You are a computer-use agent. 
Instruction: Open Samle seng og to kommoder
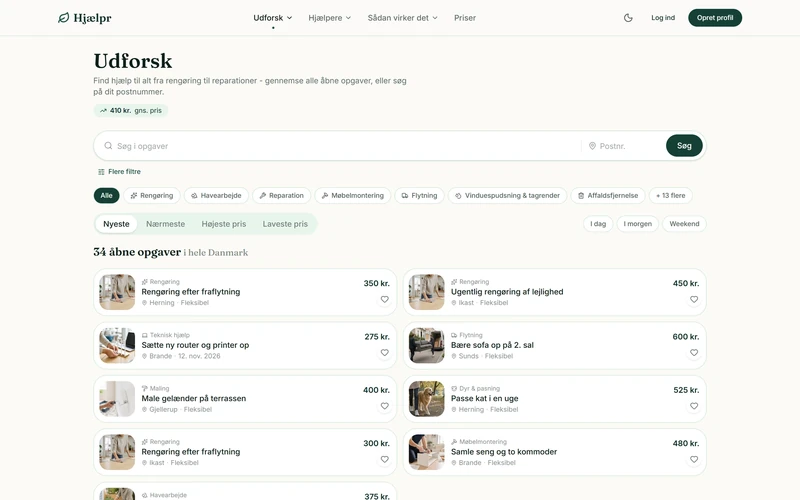point(504,452)
